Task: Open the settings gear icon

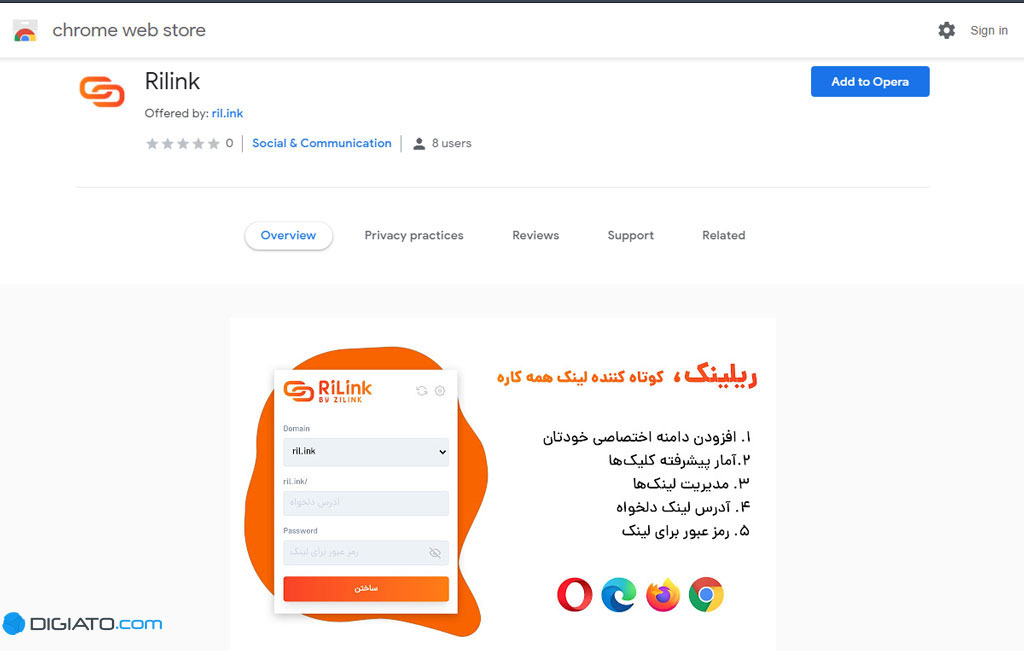Action: tap(946, 30)
